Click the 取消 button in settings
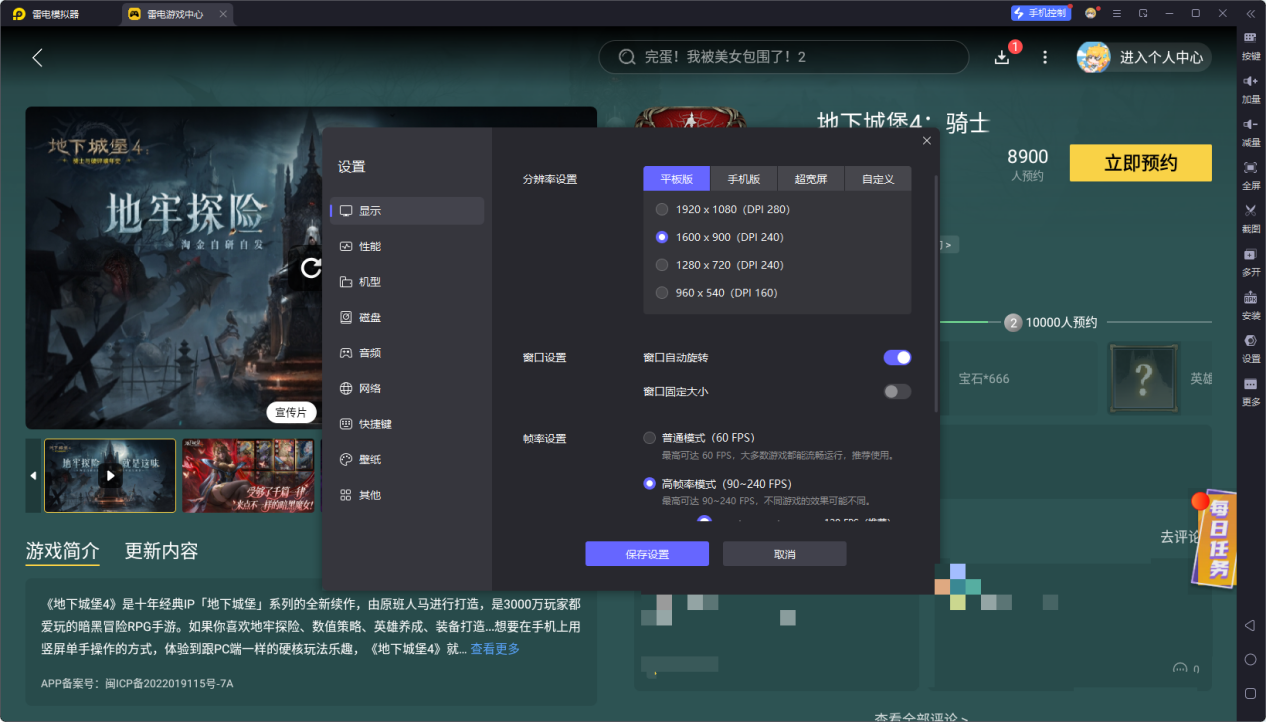Screen dimensions: 1266x722 pos(785,554)
